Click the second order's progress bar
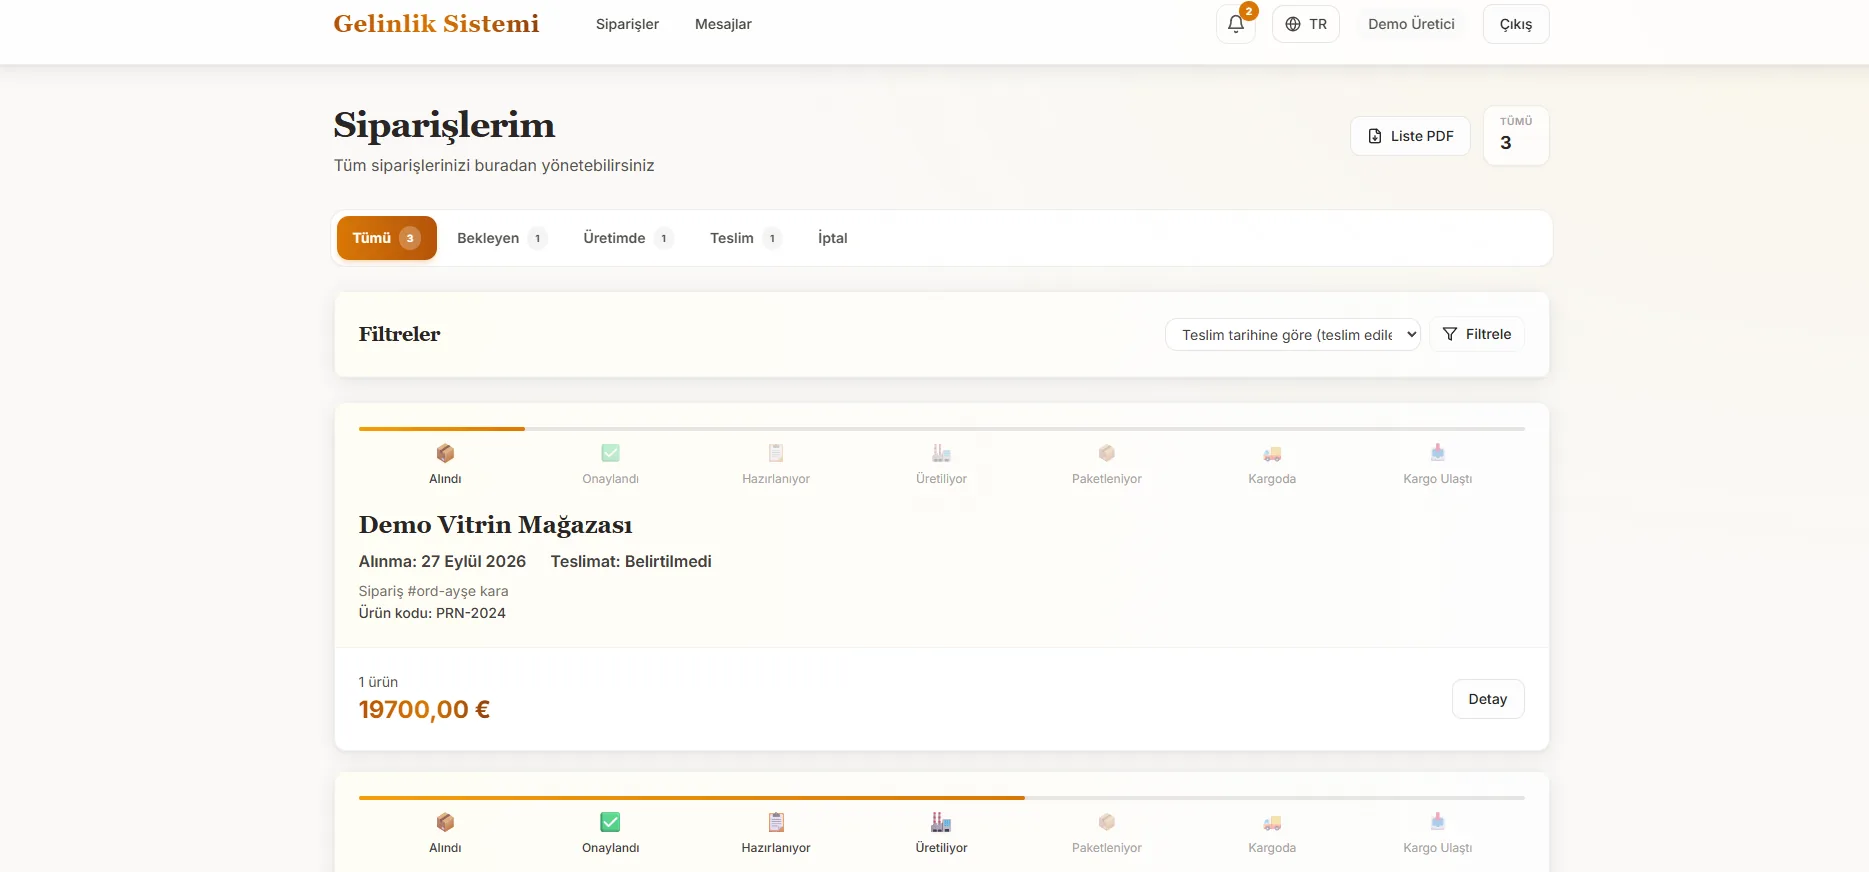This screenshot has width=1869, height=872. click(x=942, y=798)
